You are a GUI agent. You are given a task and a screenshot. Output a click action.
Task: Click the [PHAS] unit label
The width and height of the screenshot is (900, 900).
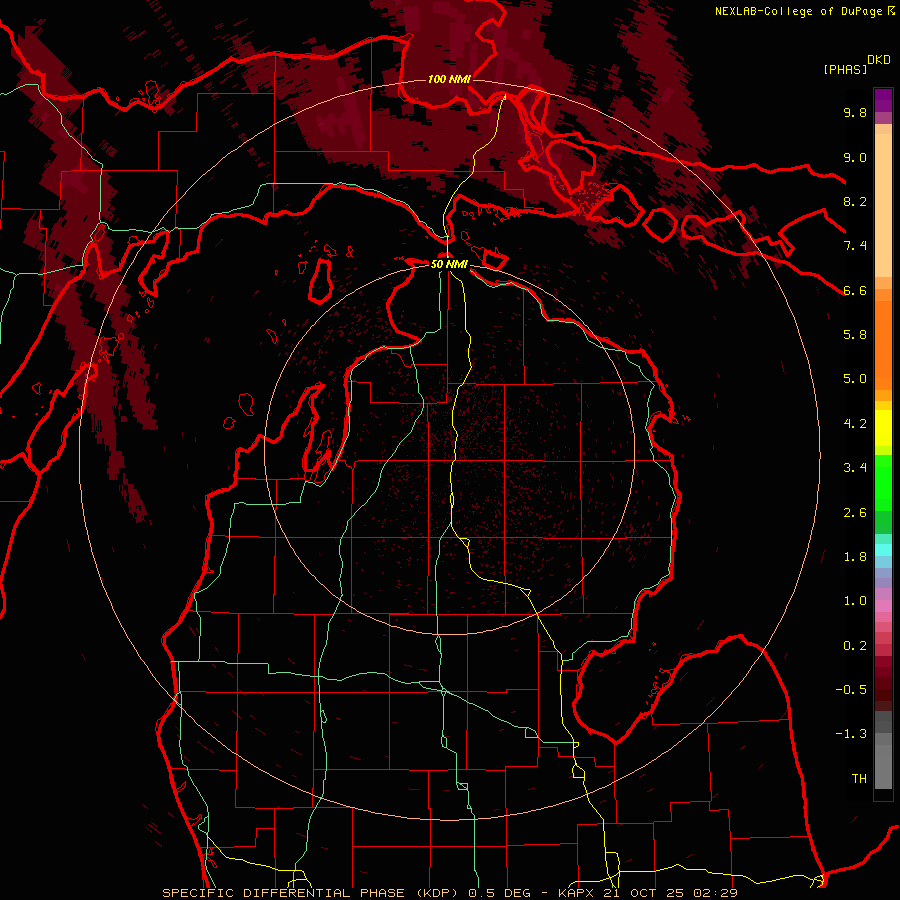coord(845,69)
